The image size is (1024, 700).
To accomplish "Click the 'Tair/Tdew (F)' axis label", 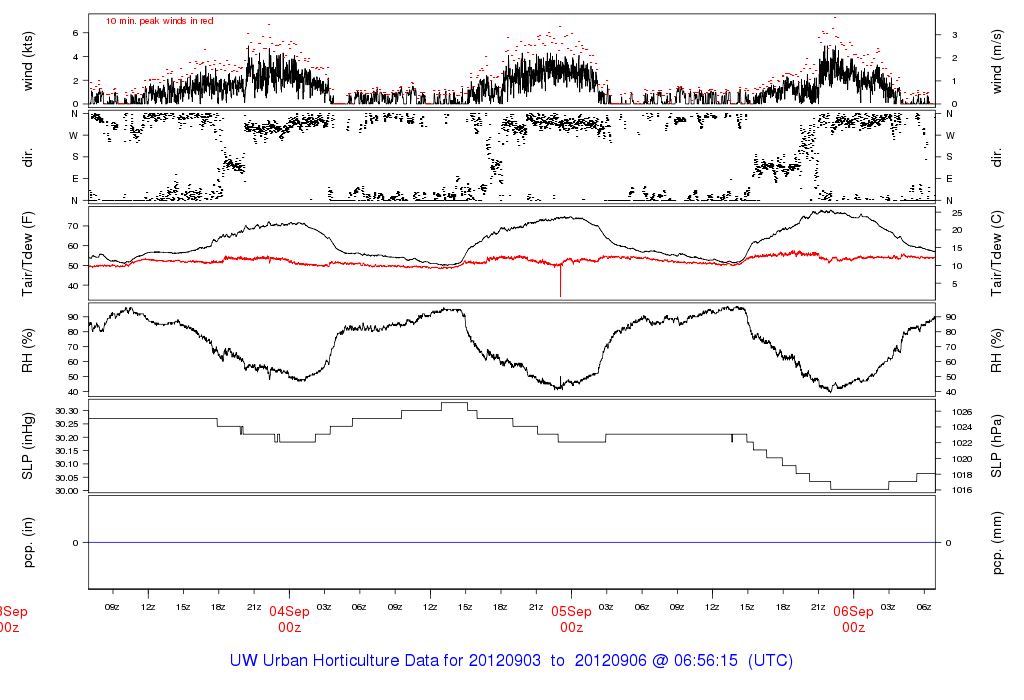I will coord(28,251).
